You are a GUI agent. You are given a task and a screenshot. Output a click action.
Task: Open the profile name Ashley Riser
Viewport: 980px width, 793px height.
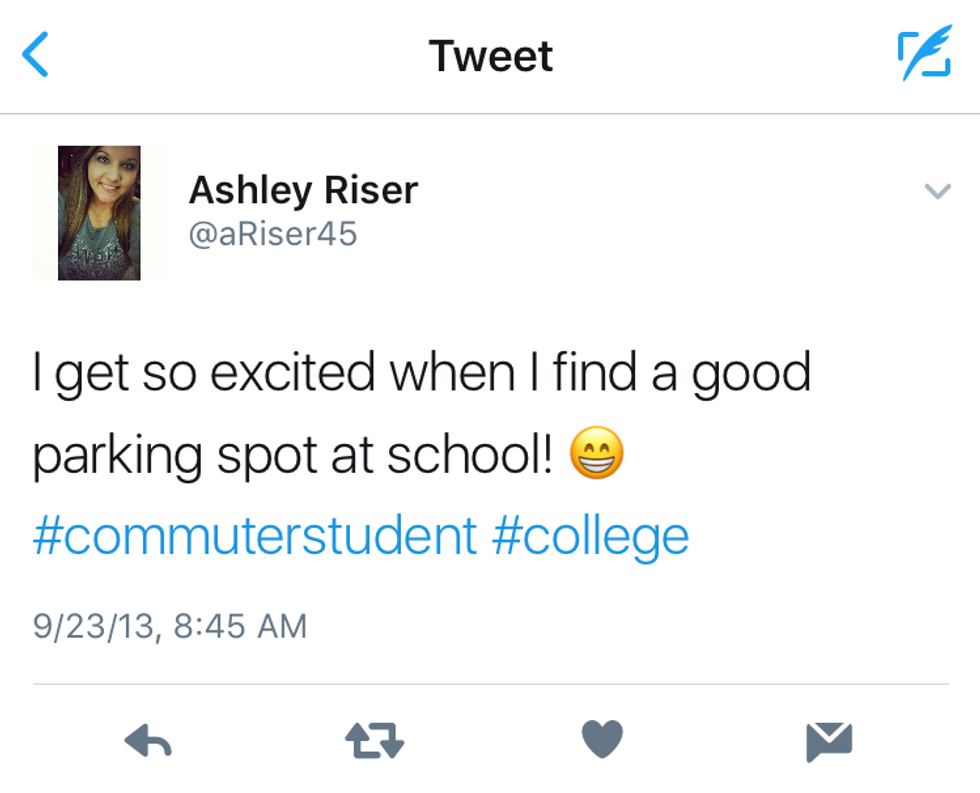click(303, 190)
